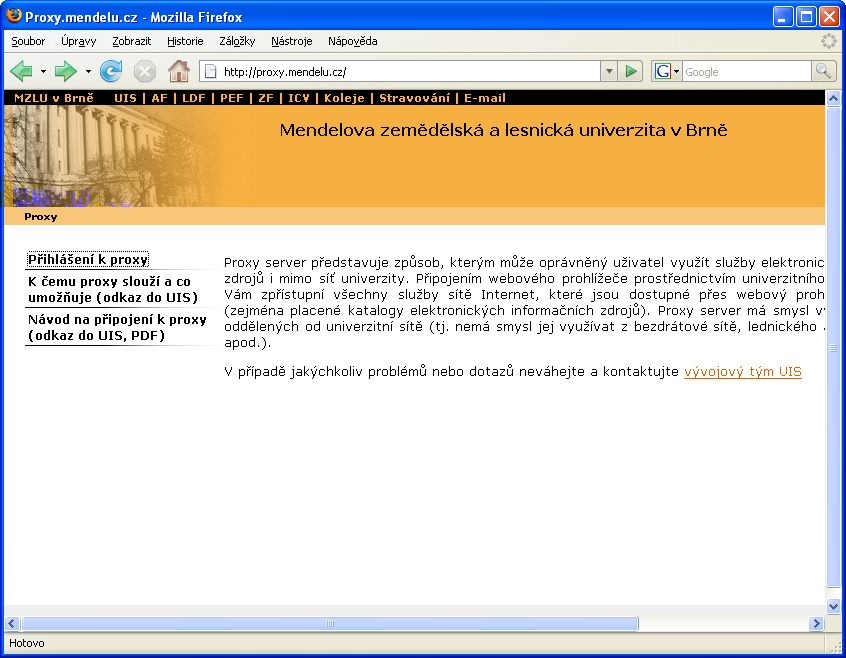Click vertical scrollbar up arrow
846x658 pixels.
tap(833, 98)
